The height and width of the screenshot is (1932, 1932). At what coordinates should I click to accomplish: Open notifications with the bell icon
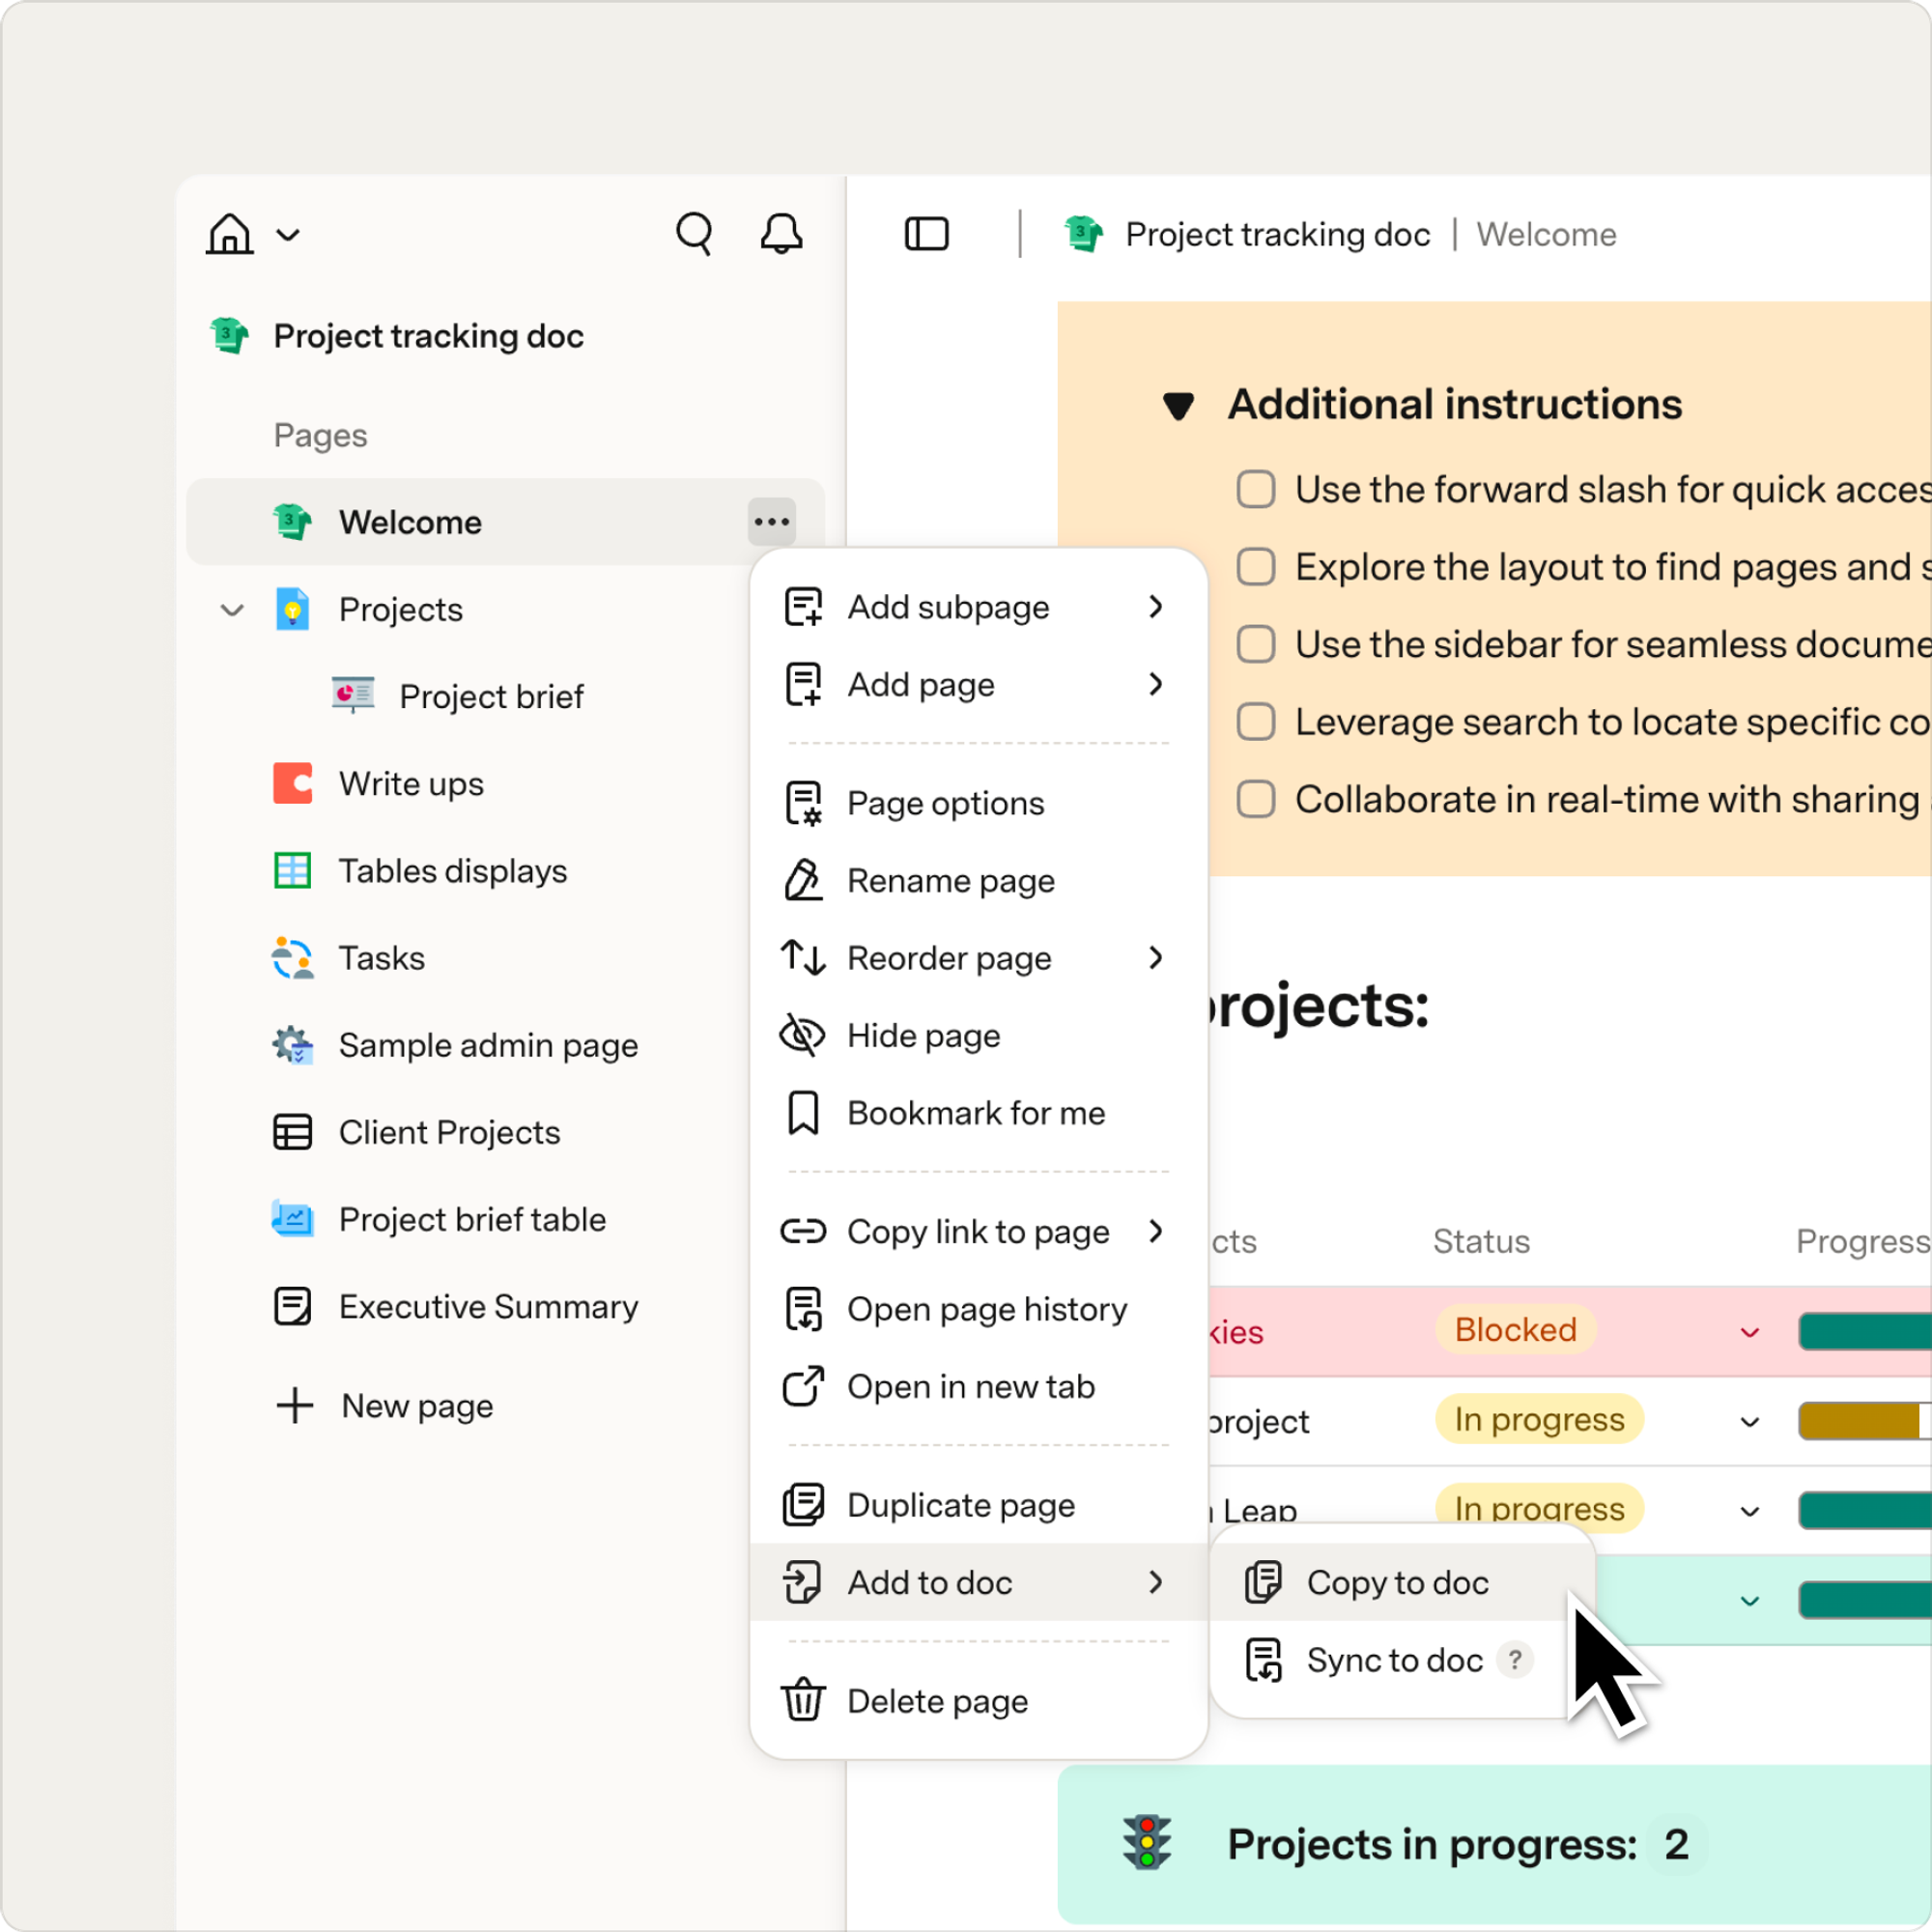[781, 234]
